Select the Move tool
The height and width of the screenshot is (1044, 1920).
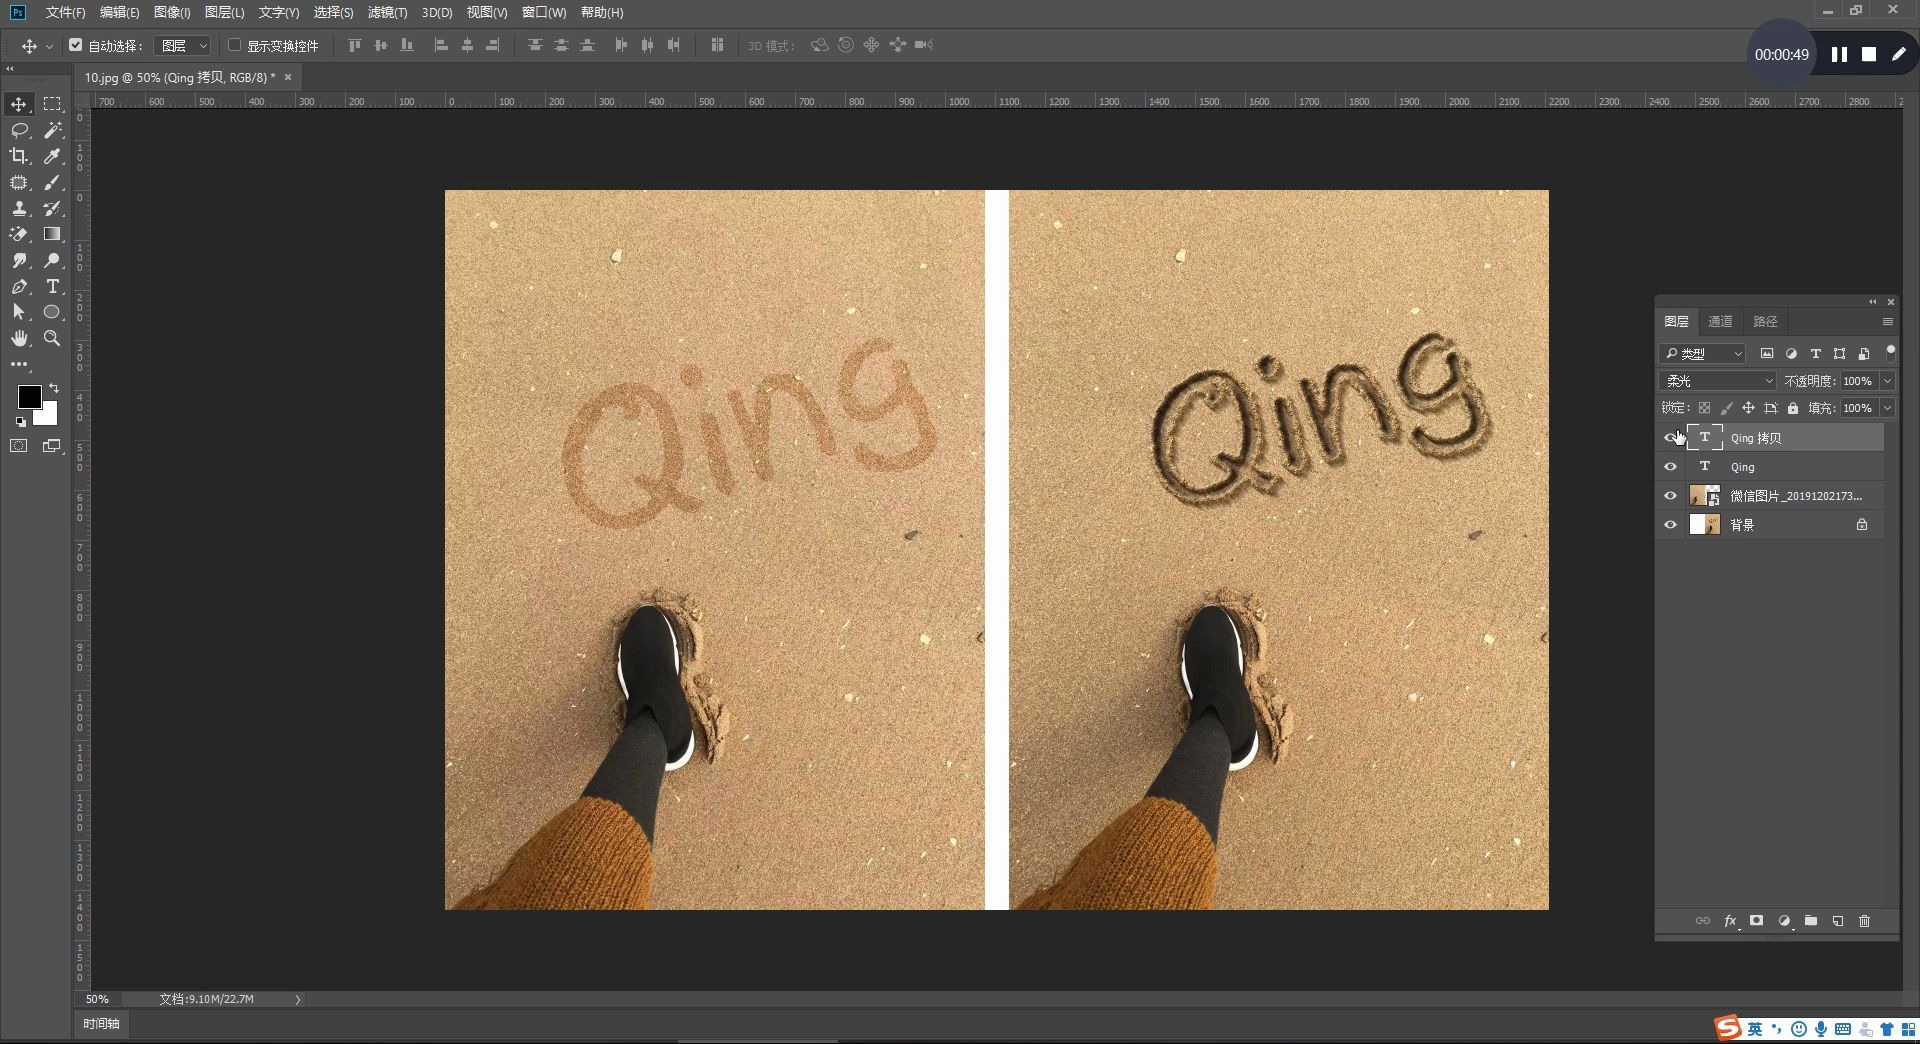(x=19, y=104)
